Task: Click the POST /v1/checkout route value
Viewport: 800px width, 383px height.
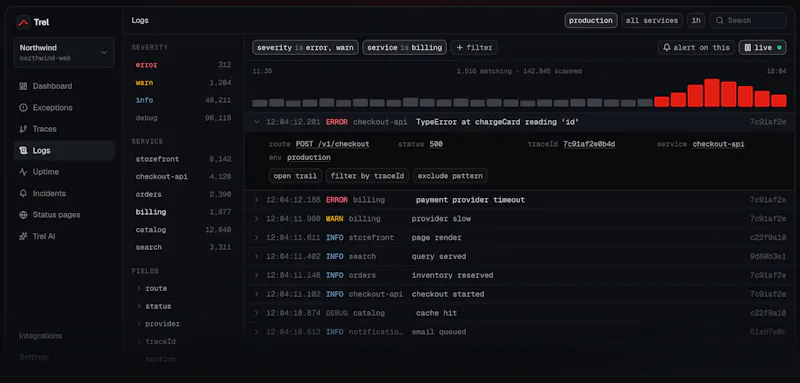Action: pos(332,144)
